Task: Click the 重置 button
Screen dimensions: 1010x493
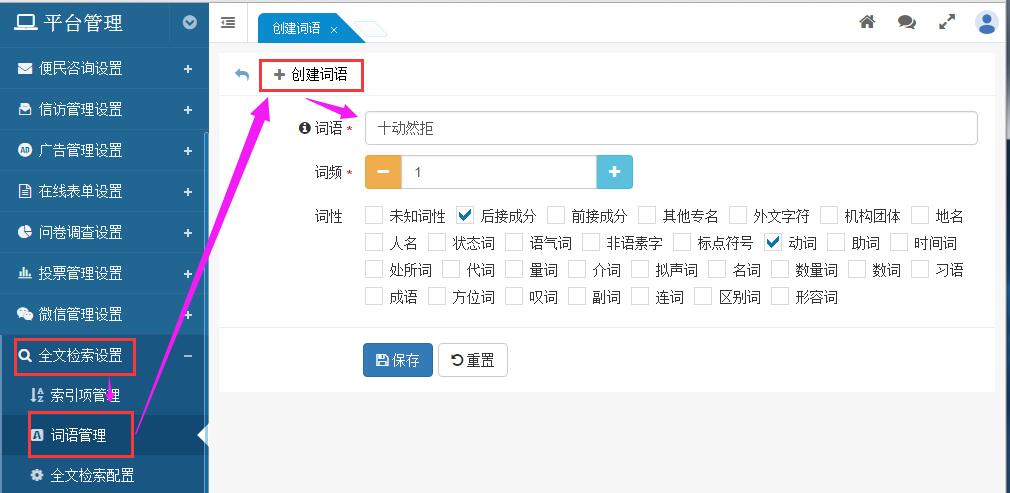Action: coord(473,360)
